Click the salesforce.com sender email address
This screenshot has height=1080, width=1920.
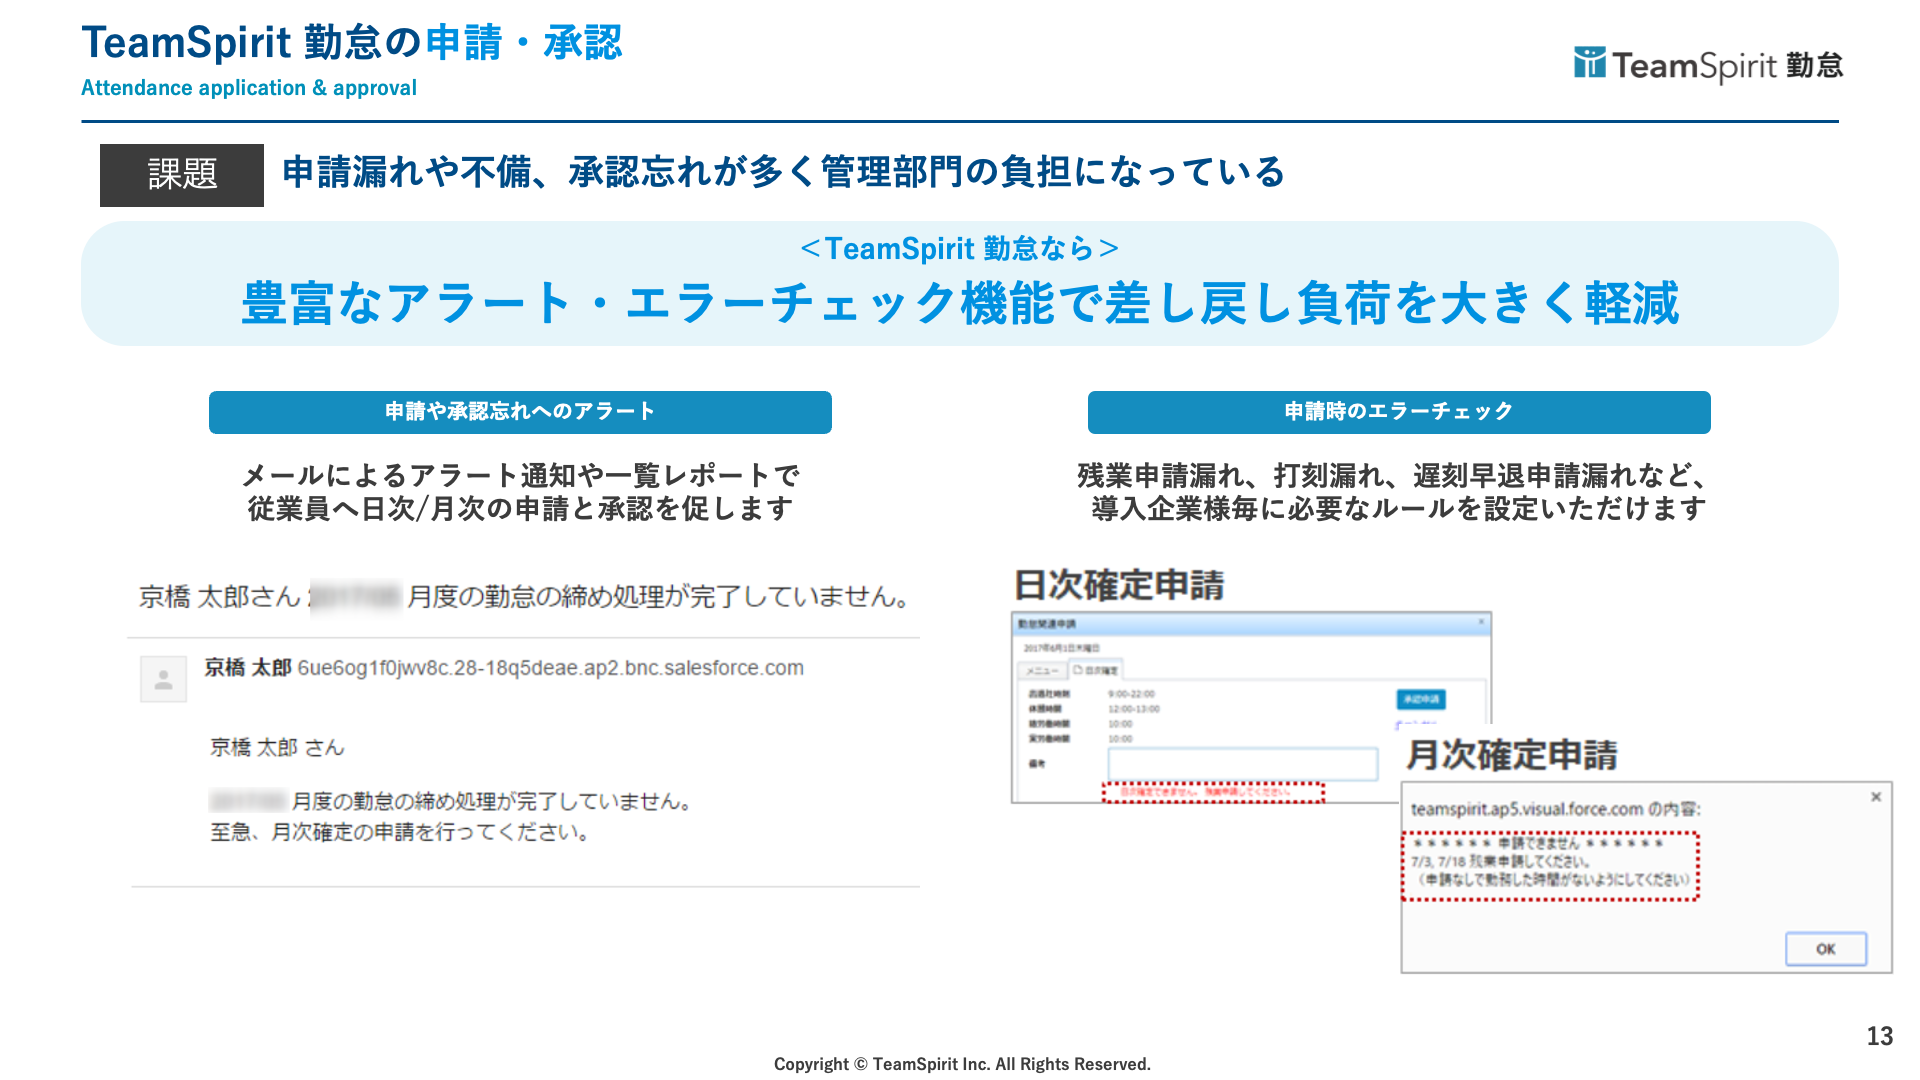pyautogui.click(x=550, y=668)
